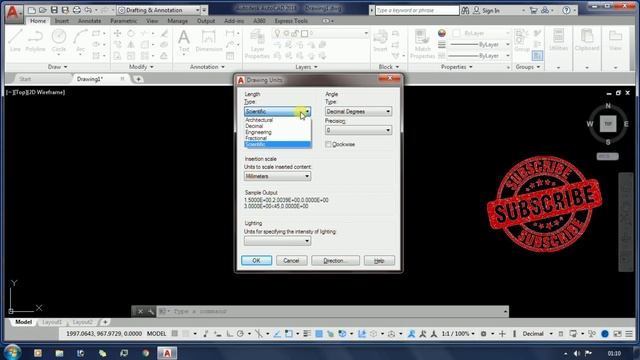
Task: Switch to the Parametric ribbon tab
Action: [124, 21]
